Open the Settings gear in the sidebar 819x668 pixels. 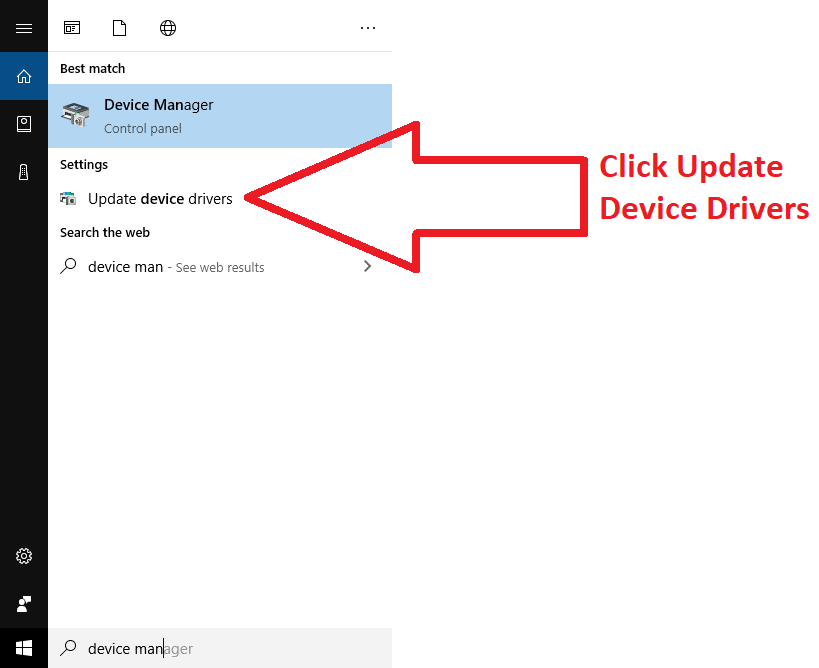tap(24, 556)
